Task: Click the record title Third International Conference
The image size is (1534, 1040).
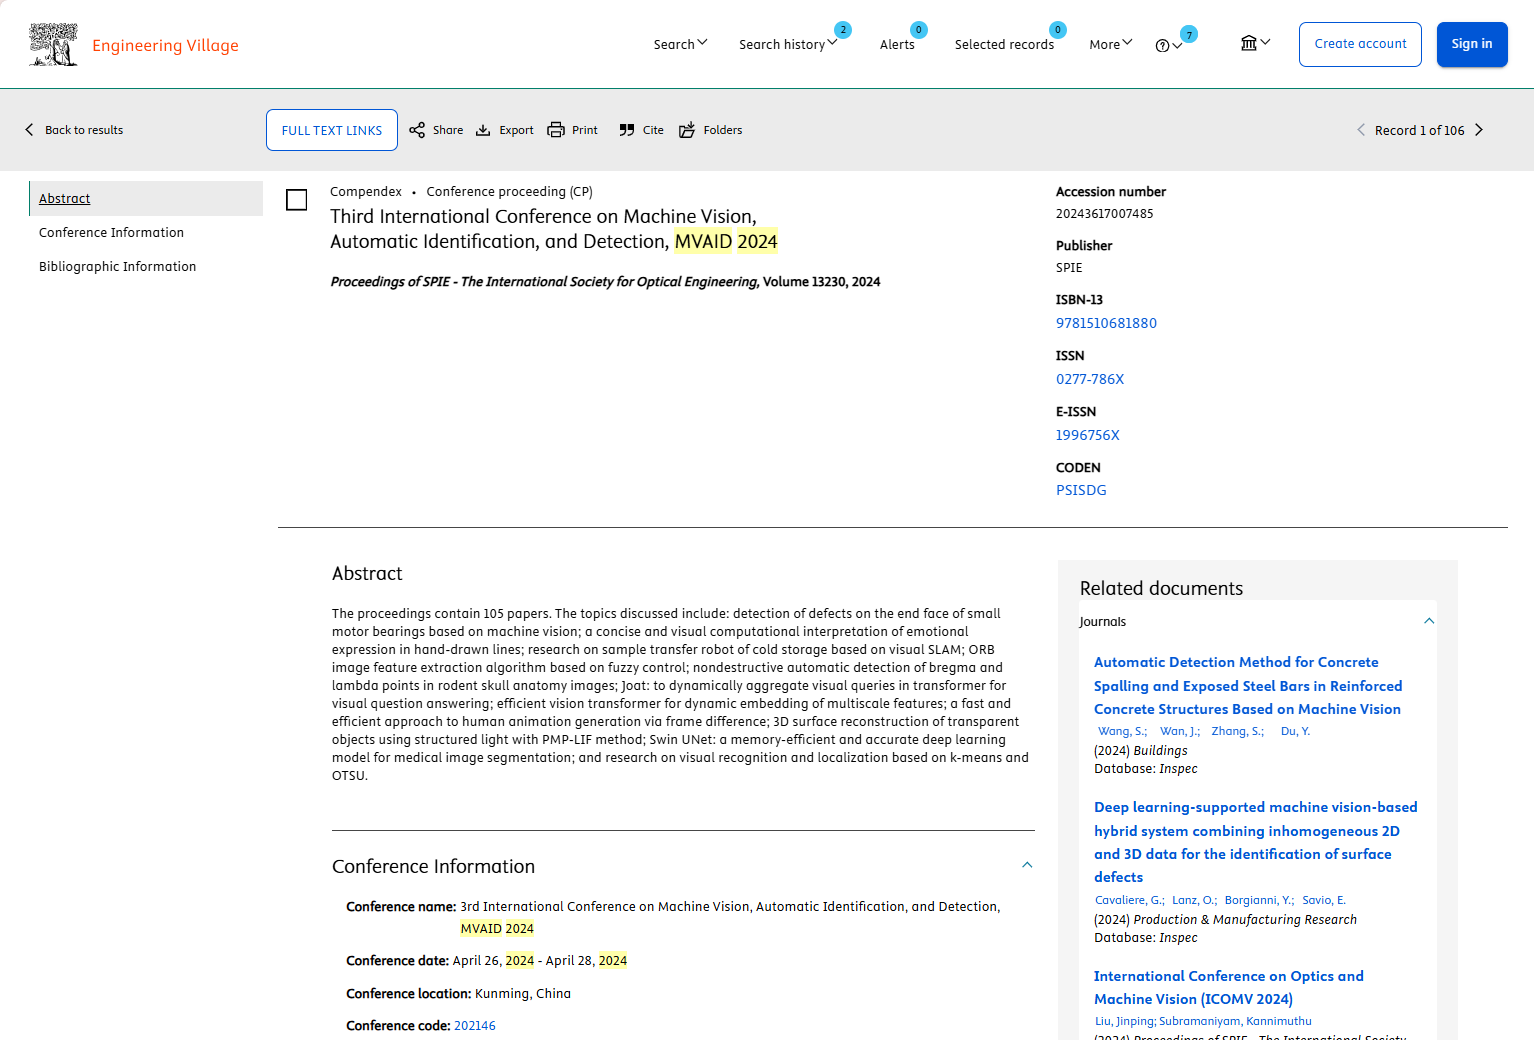Action: pyautogui.click(x=554, y=229)
